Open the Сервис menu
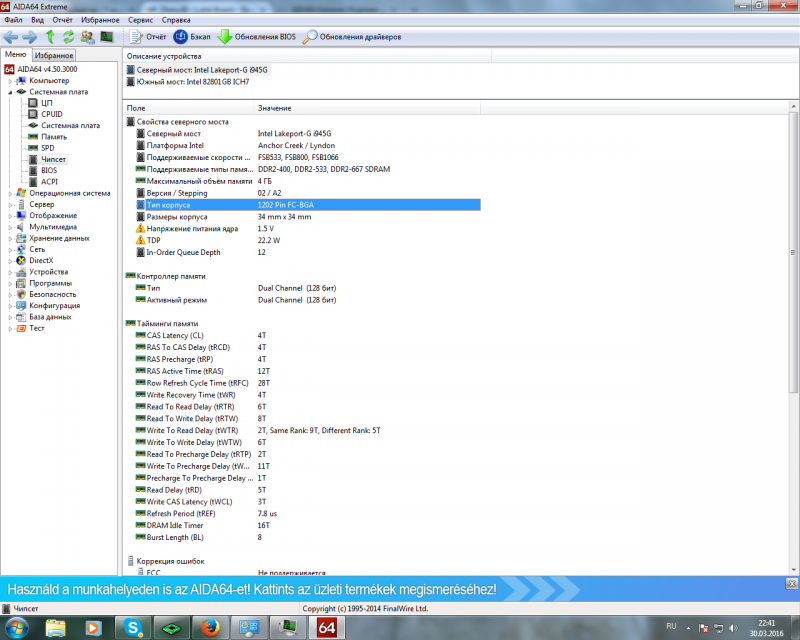The height and width of the screenshot is (640, 800). [141, 19]
